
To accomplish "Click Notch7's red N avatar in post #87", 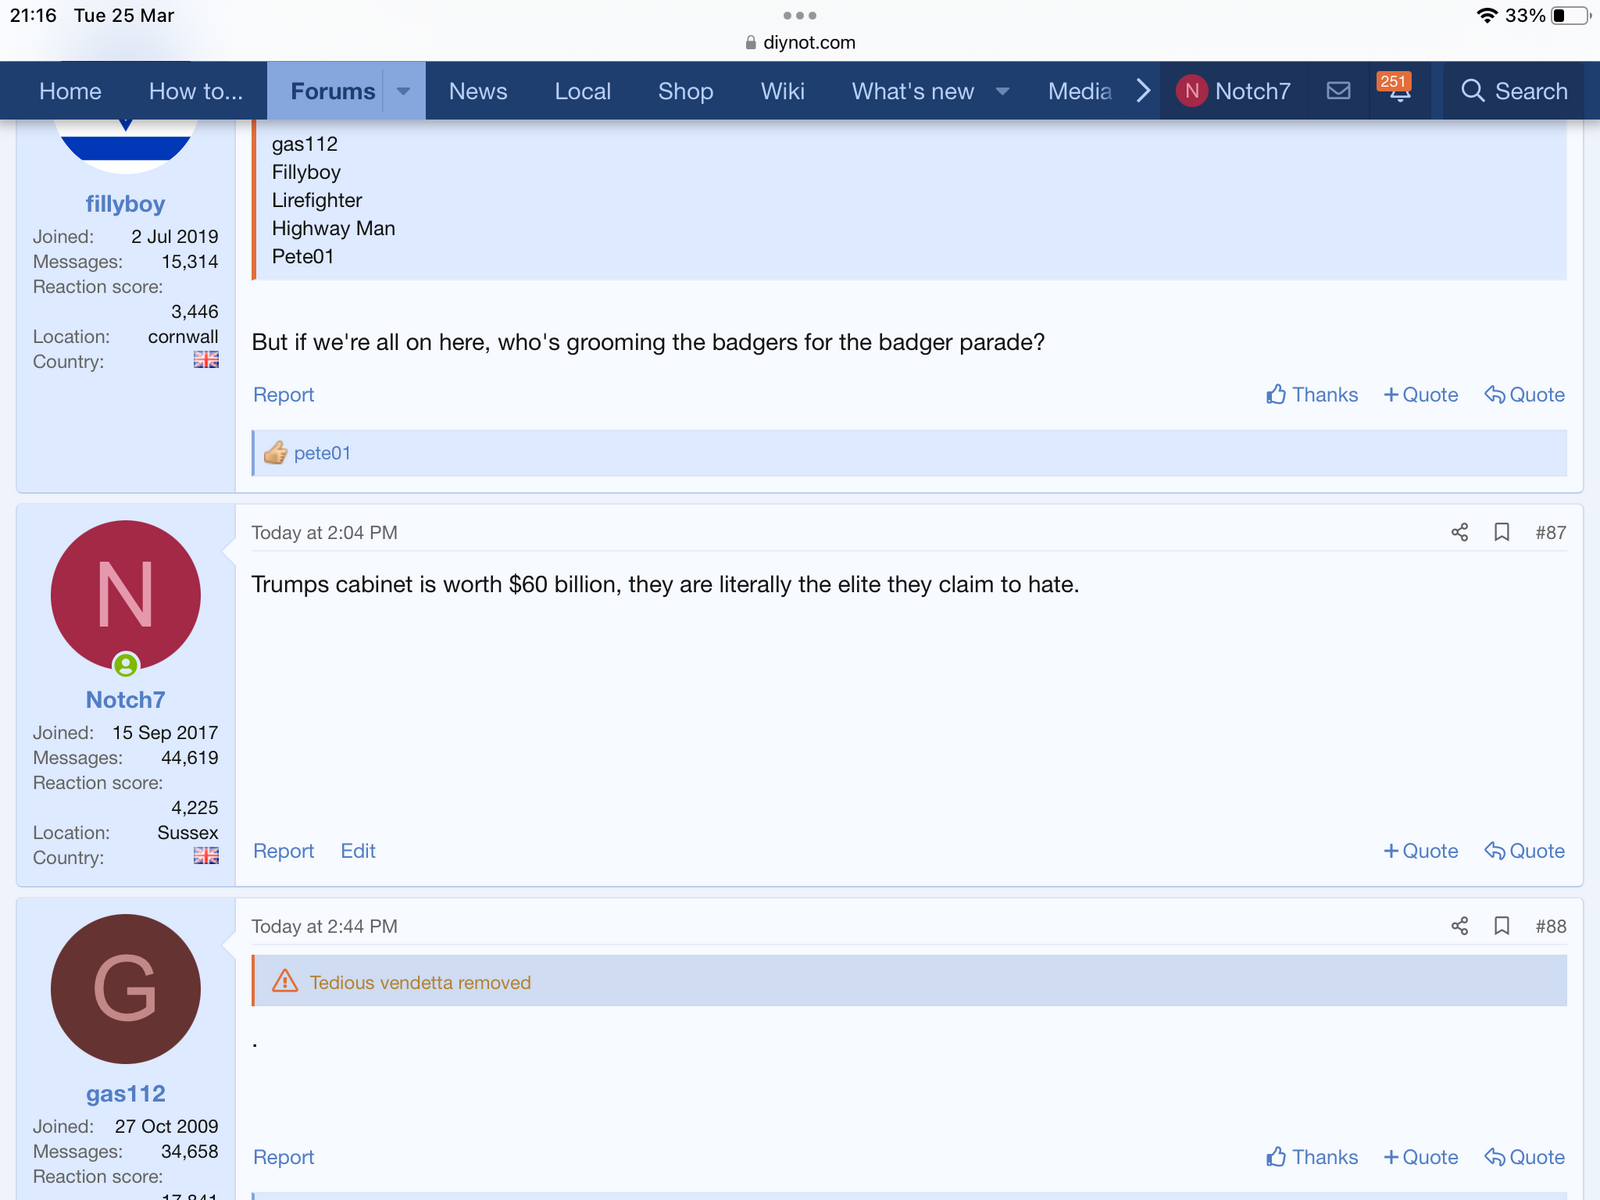I will coord(125,595).
